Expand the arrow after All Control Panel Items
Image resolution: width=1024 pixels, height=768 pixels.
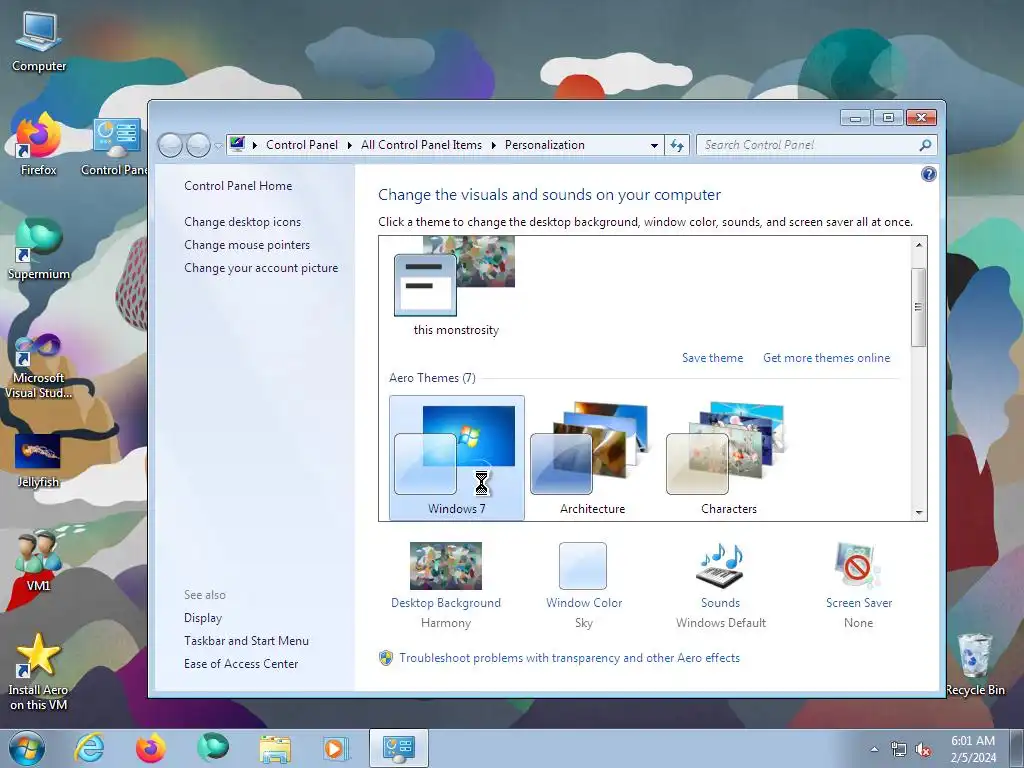click(493, 145)
